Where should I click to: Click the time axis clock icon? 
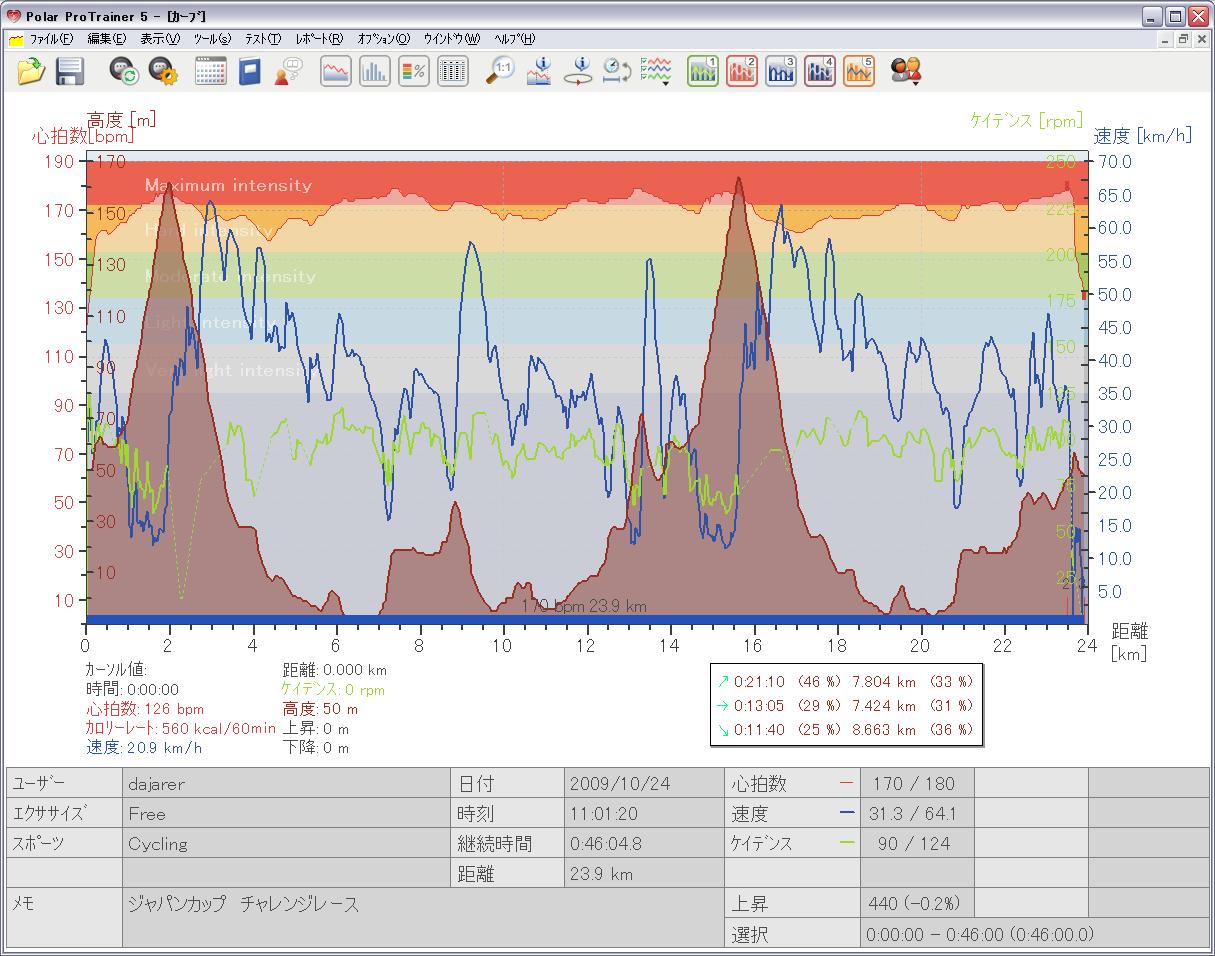coord(616,71)
